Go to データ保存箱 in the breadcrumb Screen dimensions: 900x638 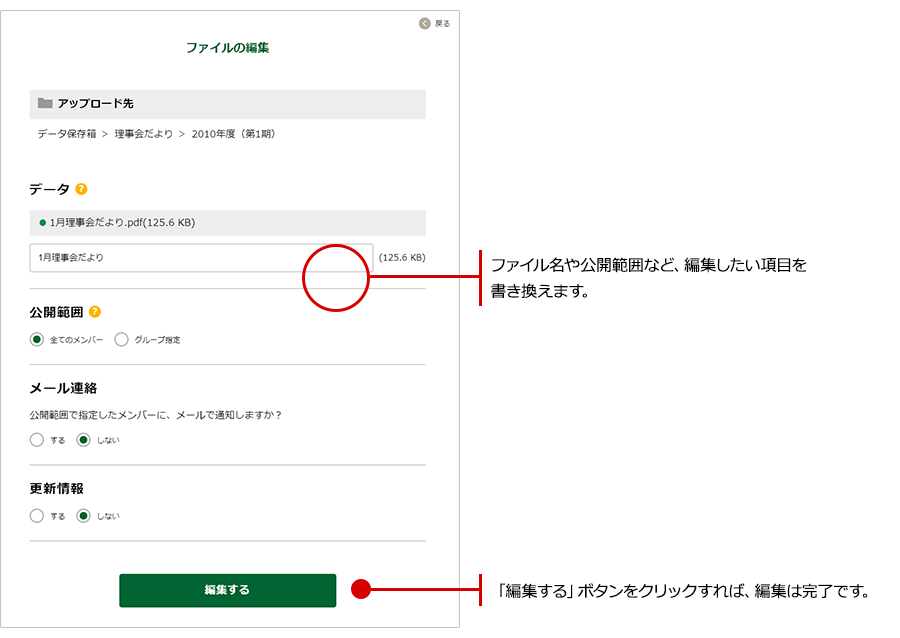tap(66, 133)
